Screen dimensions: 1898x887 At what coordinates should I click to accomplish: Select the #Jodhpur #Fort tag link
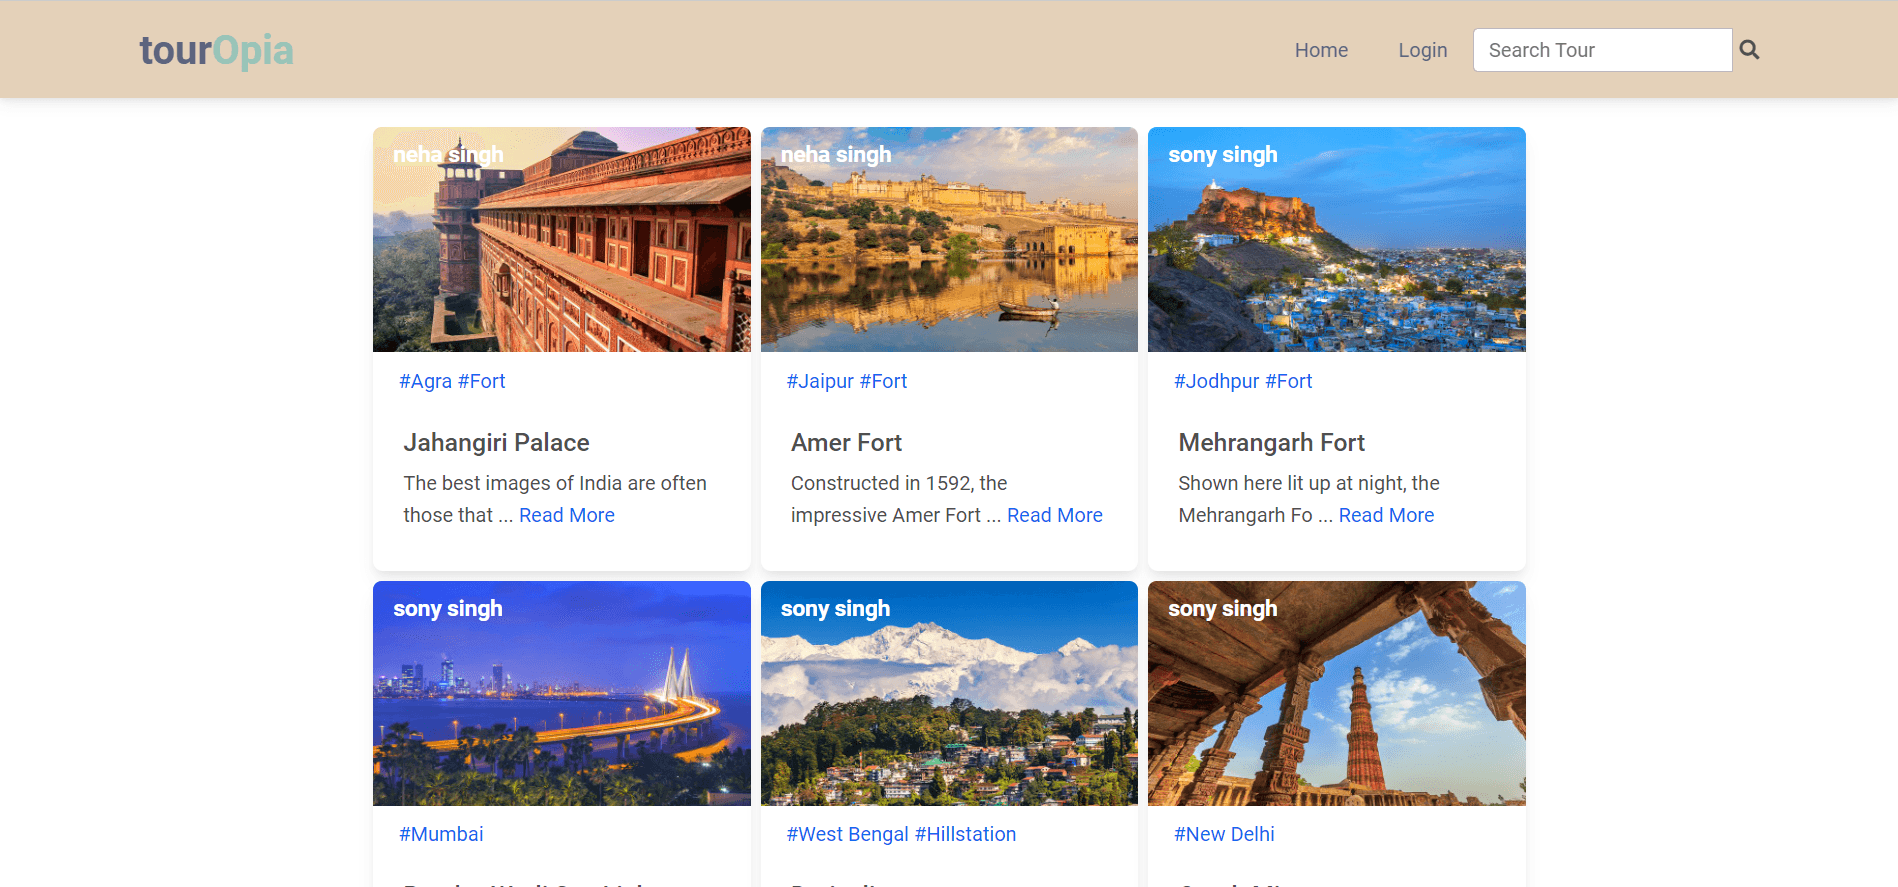[1242, 381]
